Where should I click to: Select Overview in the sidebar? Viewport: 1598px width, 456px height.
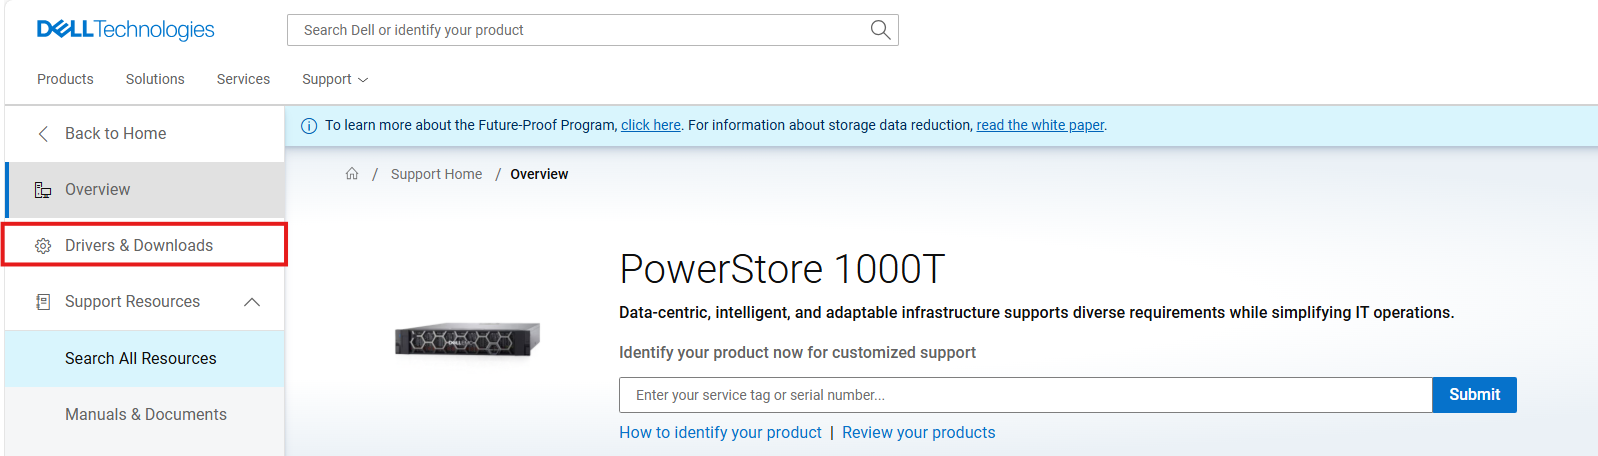(145, 190)
